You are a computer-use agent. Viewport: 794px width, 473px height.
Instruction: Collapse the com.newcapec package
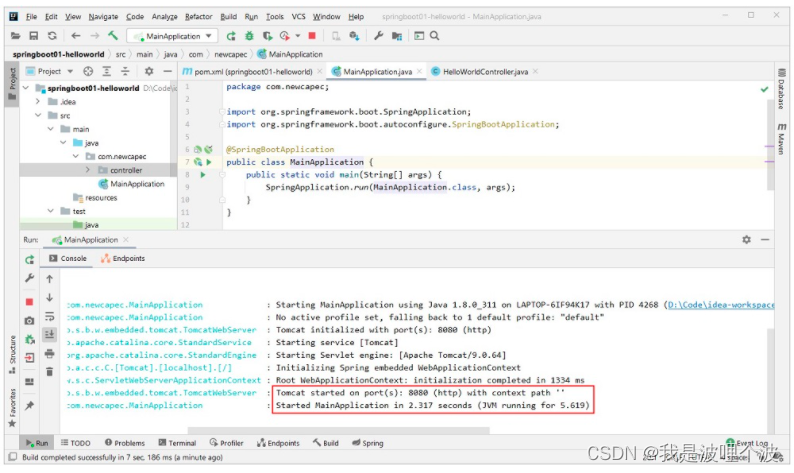point(75,156)
